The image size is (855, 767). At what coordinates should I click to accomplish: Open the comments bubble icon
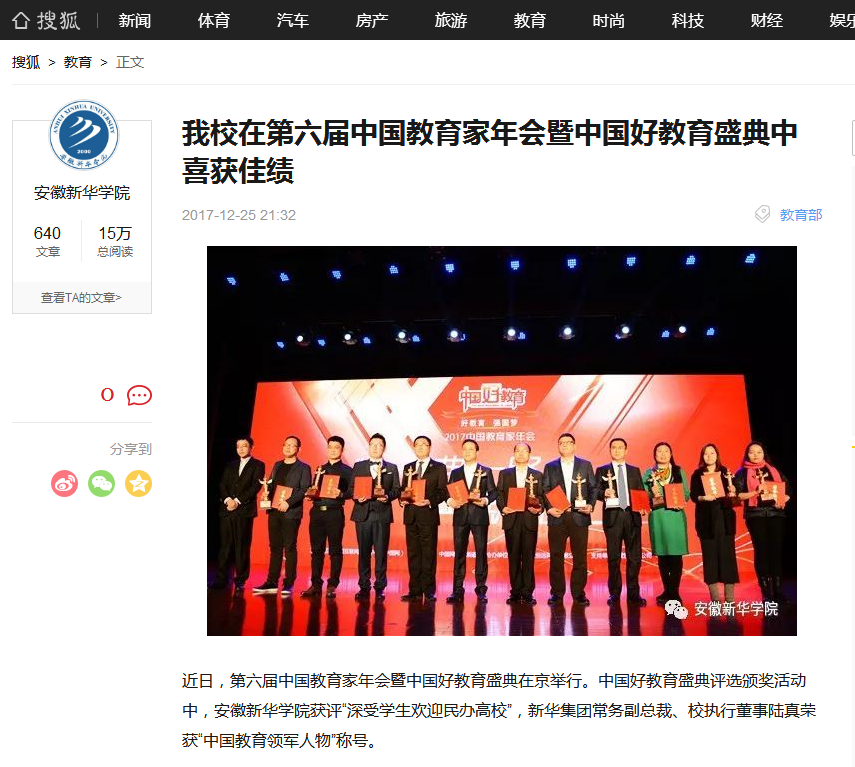(x=139, y=395)
